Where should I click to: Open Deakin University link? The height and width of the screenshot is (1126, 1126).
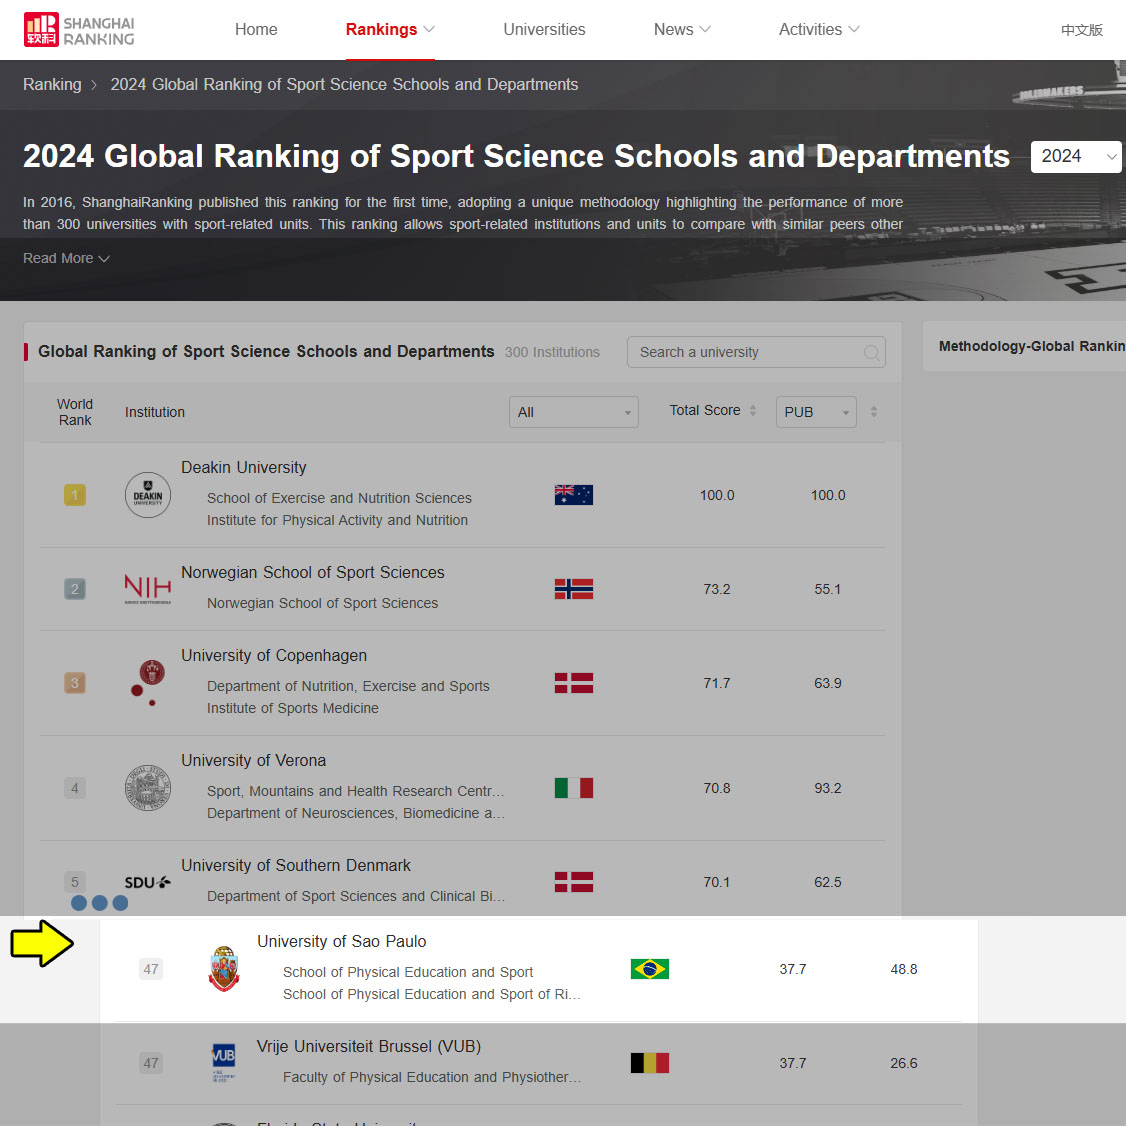click(x=243, y=467)
